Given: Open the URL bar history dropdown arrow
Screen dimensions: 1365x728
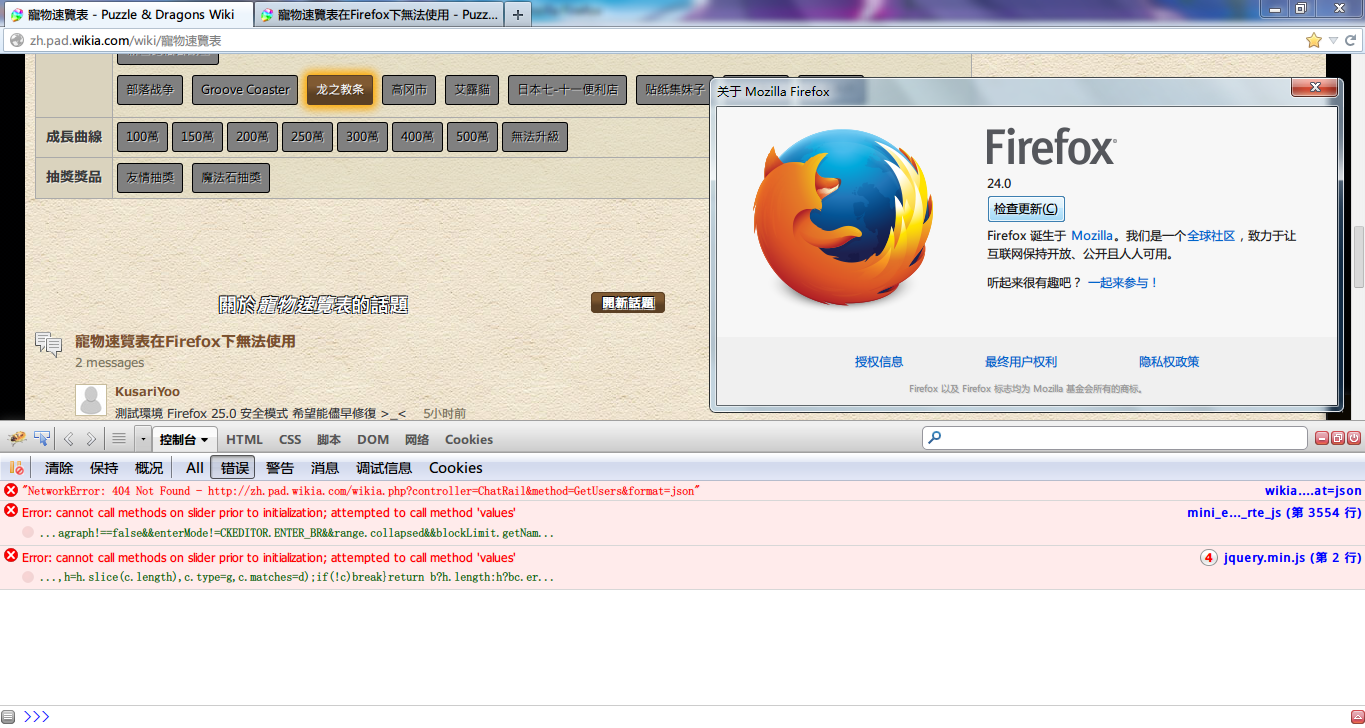Looking at the screenshot, I should pyautogui.click(x=1333, y=41).
